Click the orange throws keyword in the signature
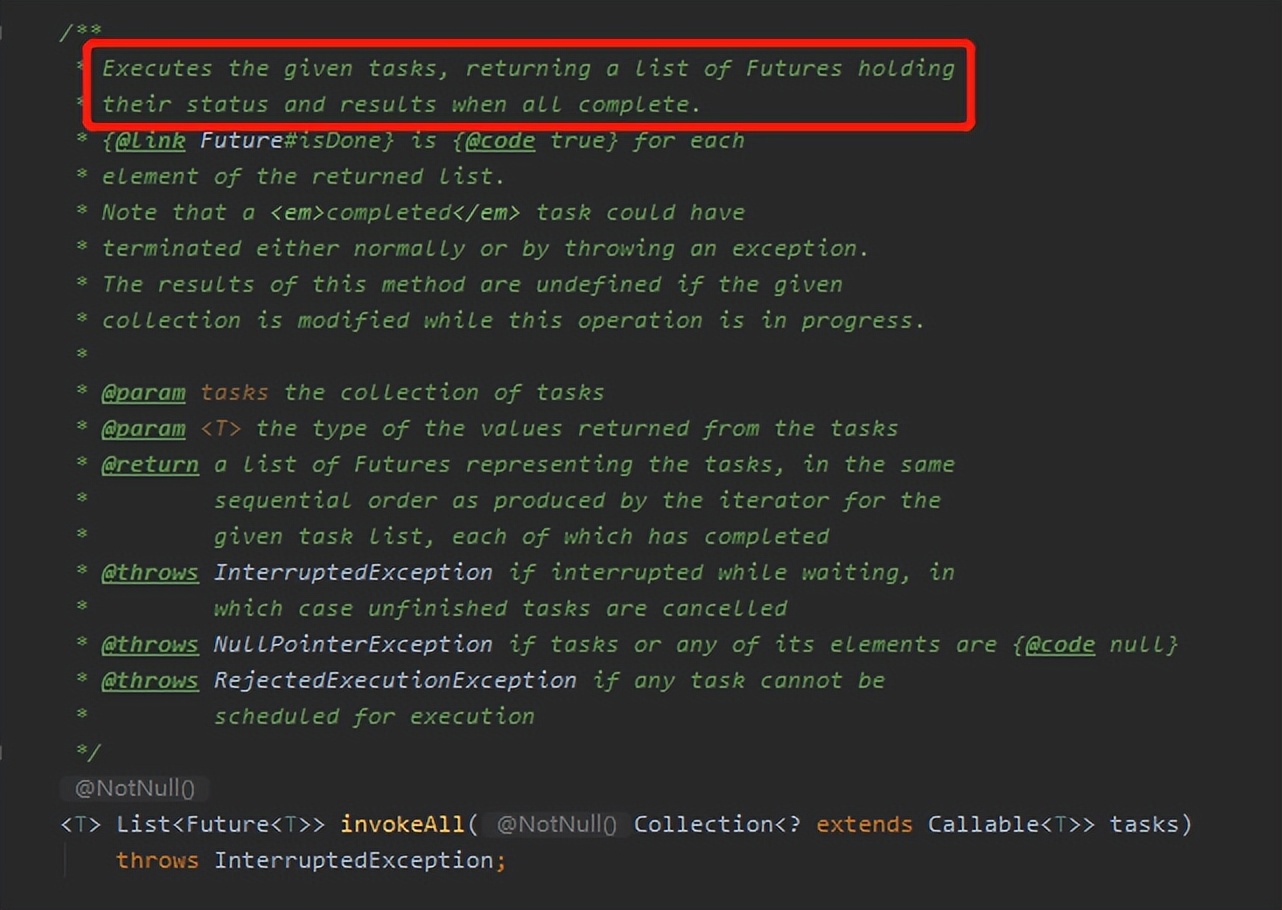Screen dimensions: 1282x910 click(157, 861)
